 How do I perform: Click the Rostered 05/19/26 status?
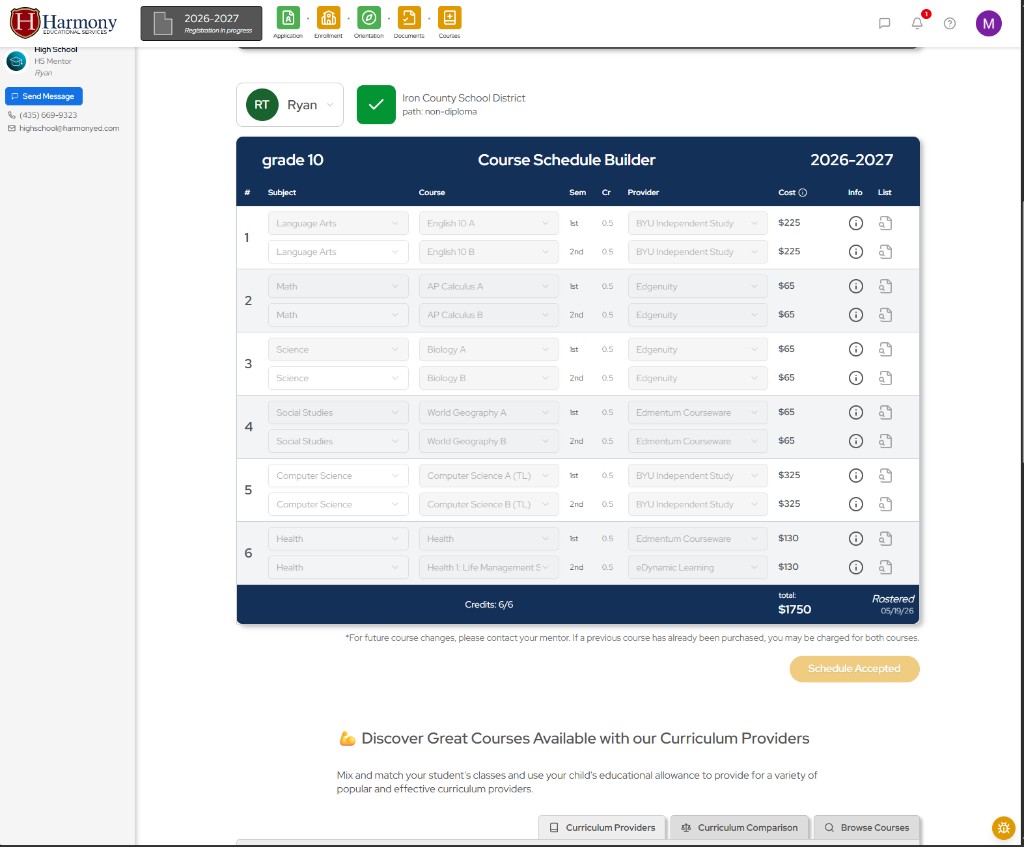(893, 605)
